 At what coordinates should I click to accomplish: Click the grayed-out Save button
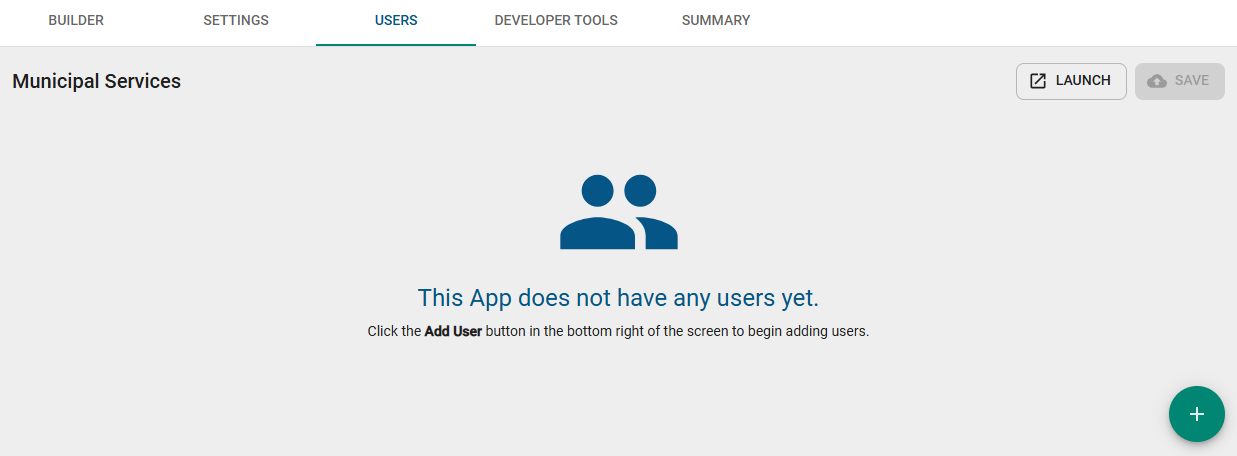click(x=1180, y=81)
